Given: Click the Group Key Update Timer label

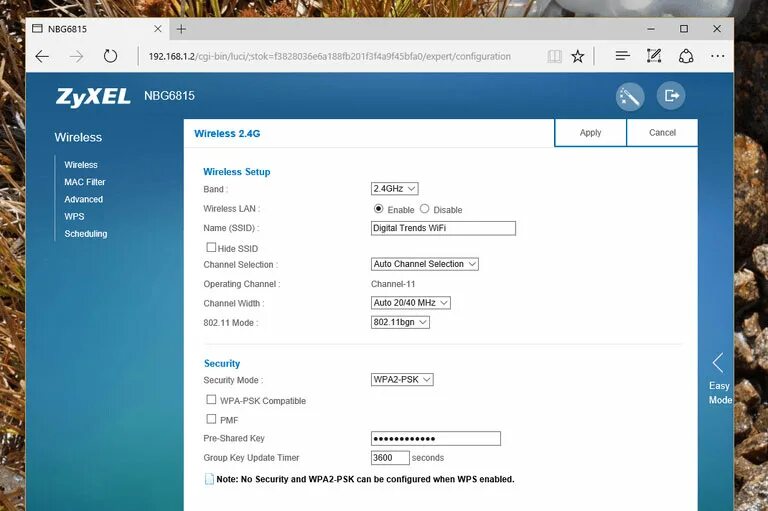Looking at the screenshot, I should point(251,458).
